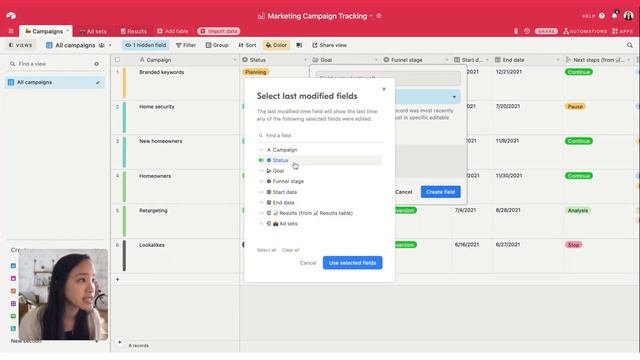Open the Funnel stage column dropdown arrow
Screen dimensions: 640x360
(446, 60)
